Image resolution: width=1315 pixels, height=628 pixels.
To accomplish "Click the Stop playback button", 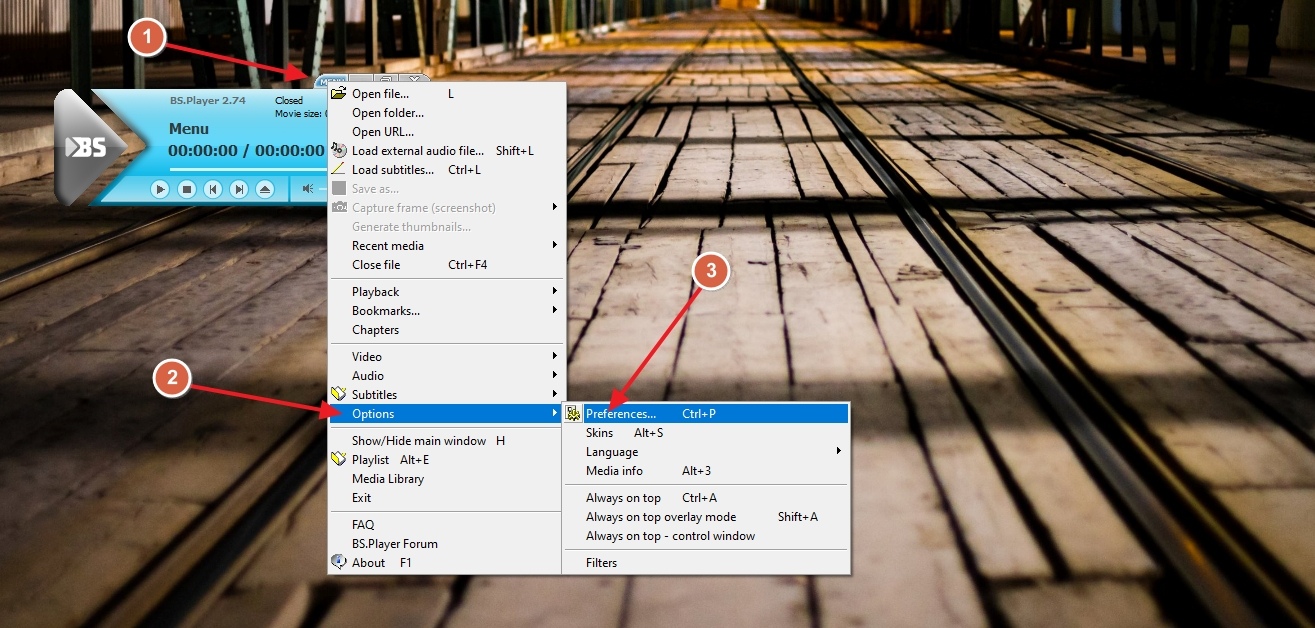I will (186, 188).
